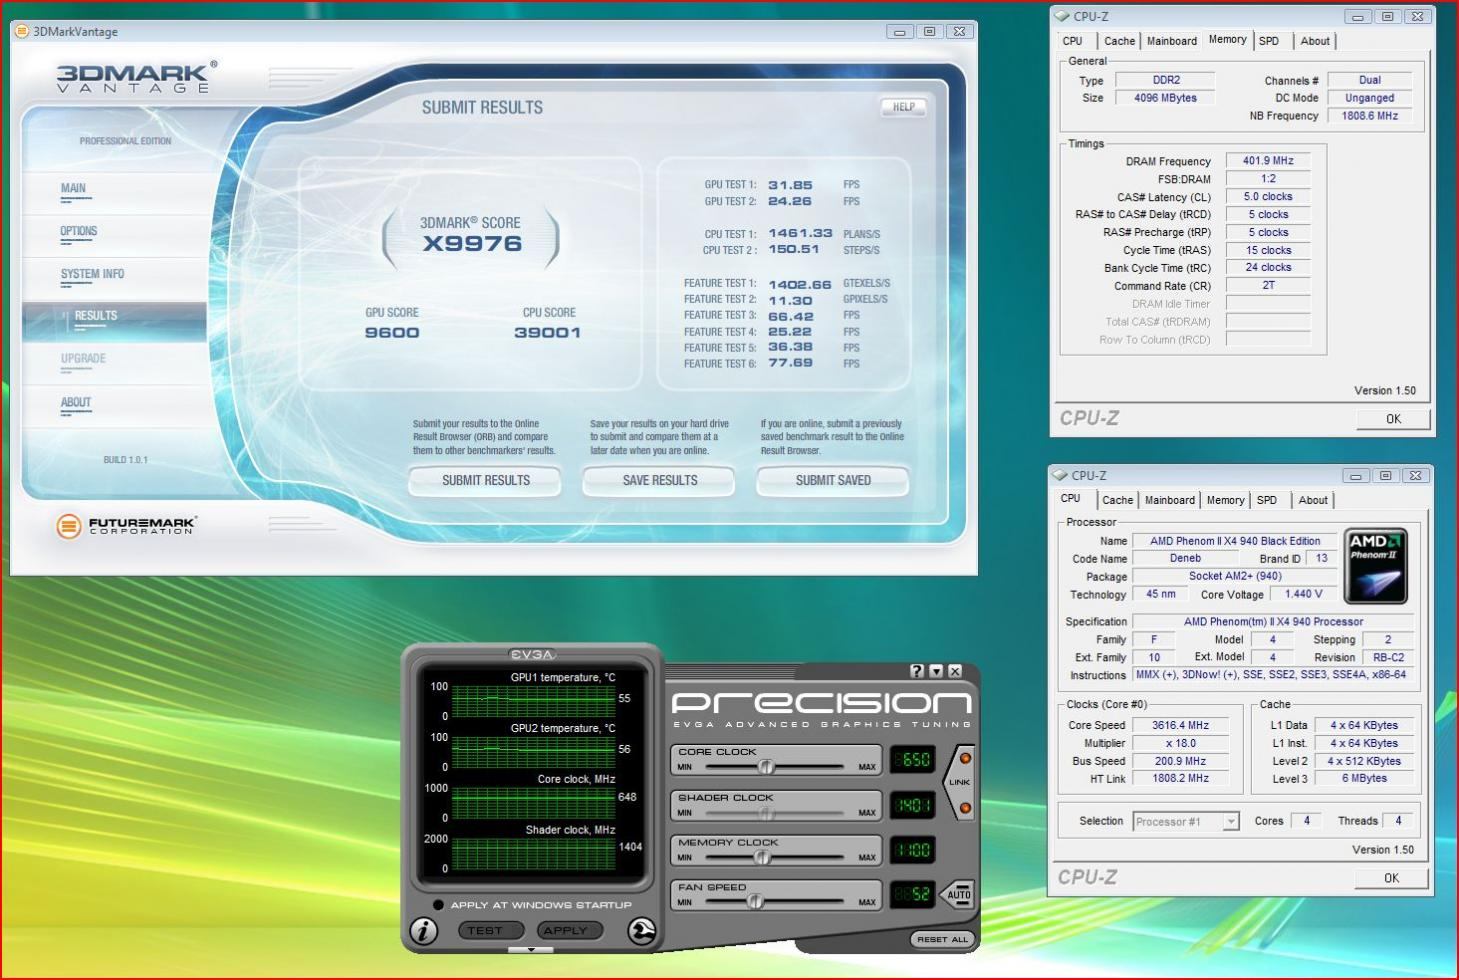
Task: Switch to CPU tab in top CPU-Z window
Action: tap(1073, 41)
